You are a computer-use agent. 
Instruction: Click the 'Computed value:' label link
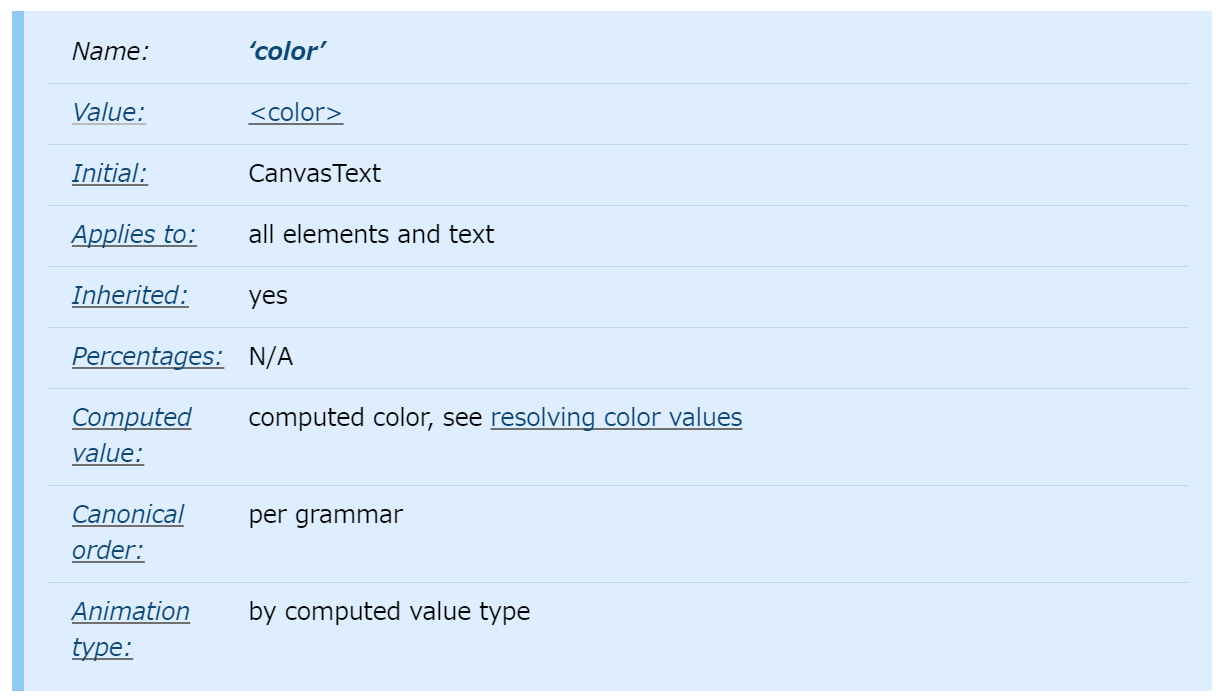(131, 418)
